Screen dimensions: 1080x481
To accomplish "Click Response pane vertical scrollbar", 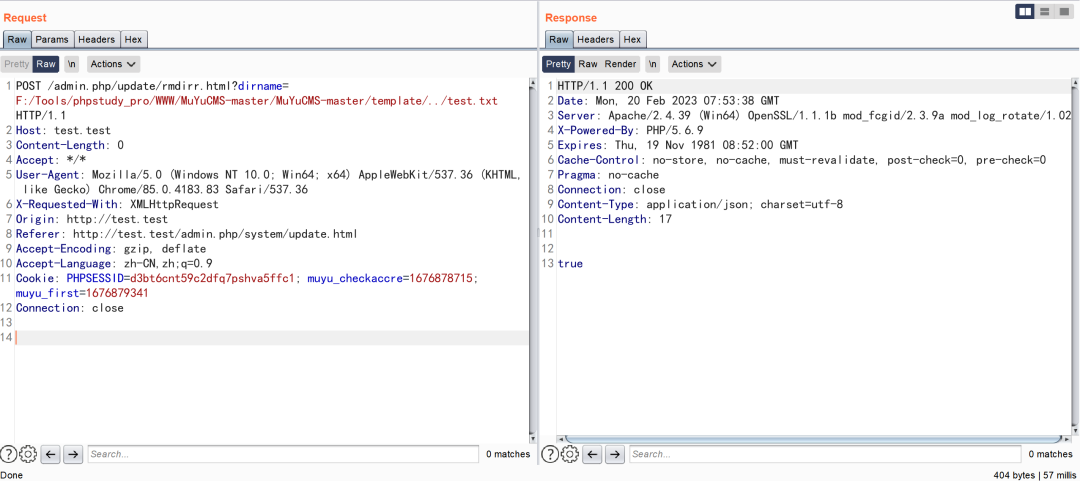I will [x=1074, y=255].
